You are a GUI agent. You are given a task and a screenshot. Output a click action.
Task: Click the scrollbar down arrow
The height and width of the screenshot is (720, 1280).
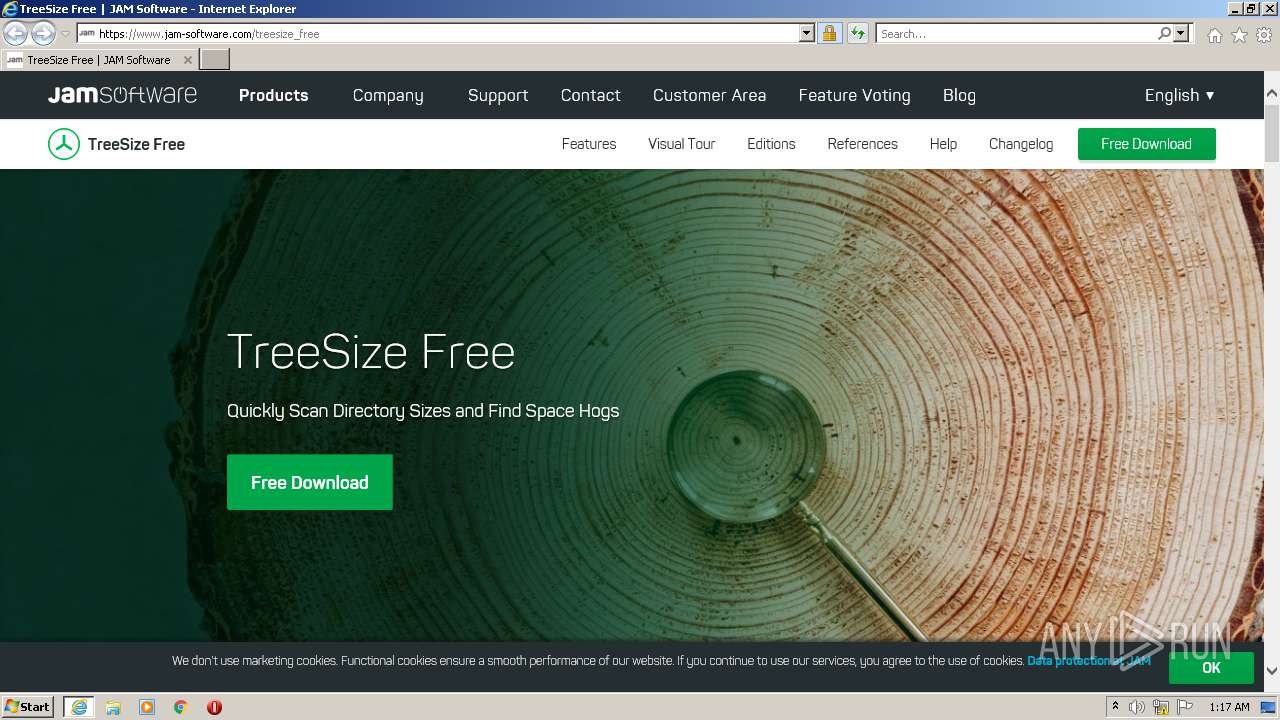tap(1272, 671)
